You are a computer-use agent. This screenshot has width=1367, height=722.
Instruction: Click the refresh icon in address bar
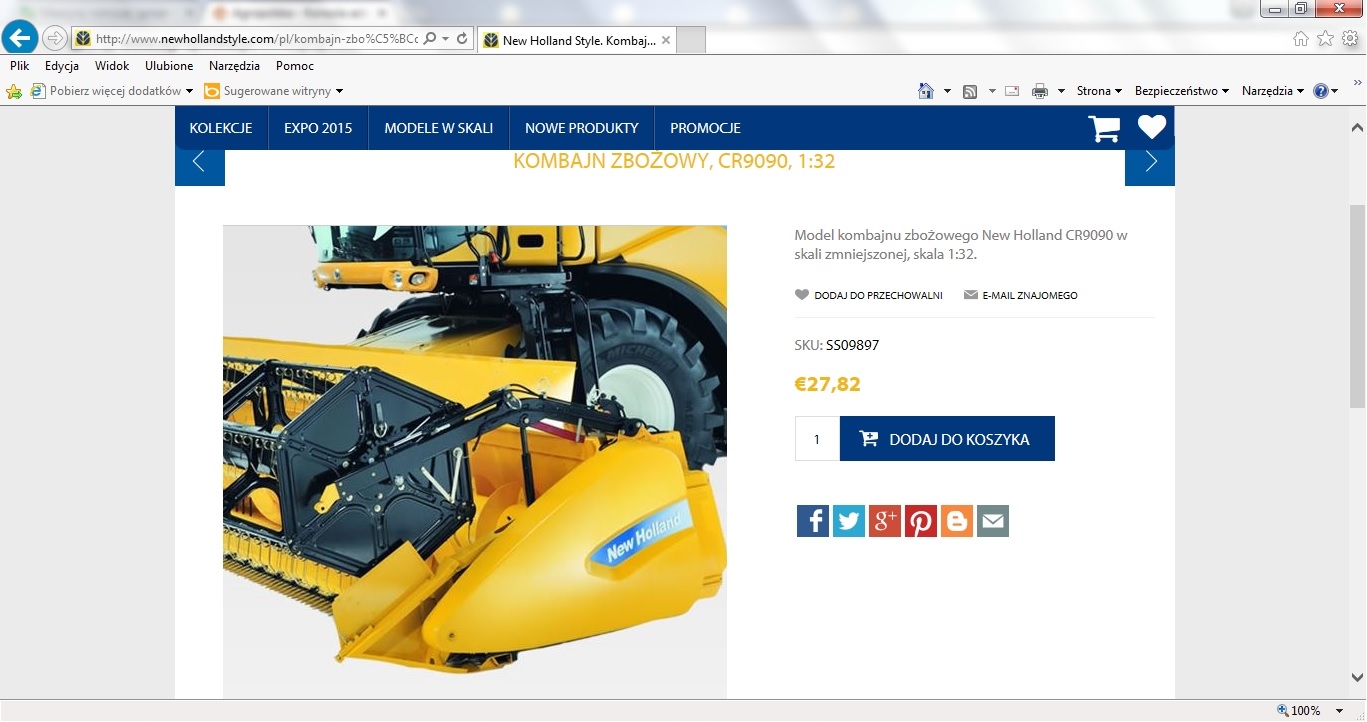(462, 39)
